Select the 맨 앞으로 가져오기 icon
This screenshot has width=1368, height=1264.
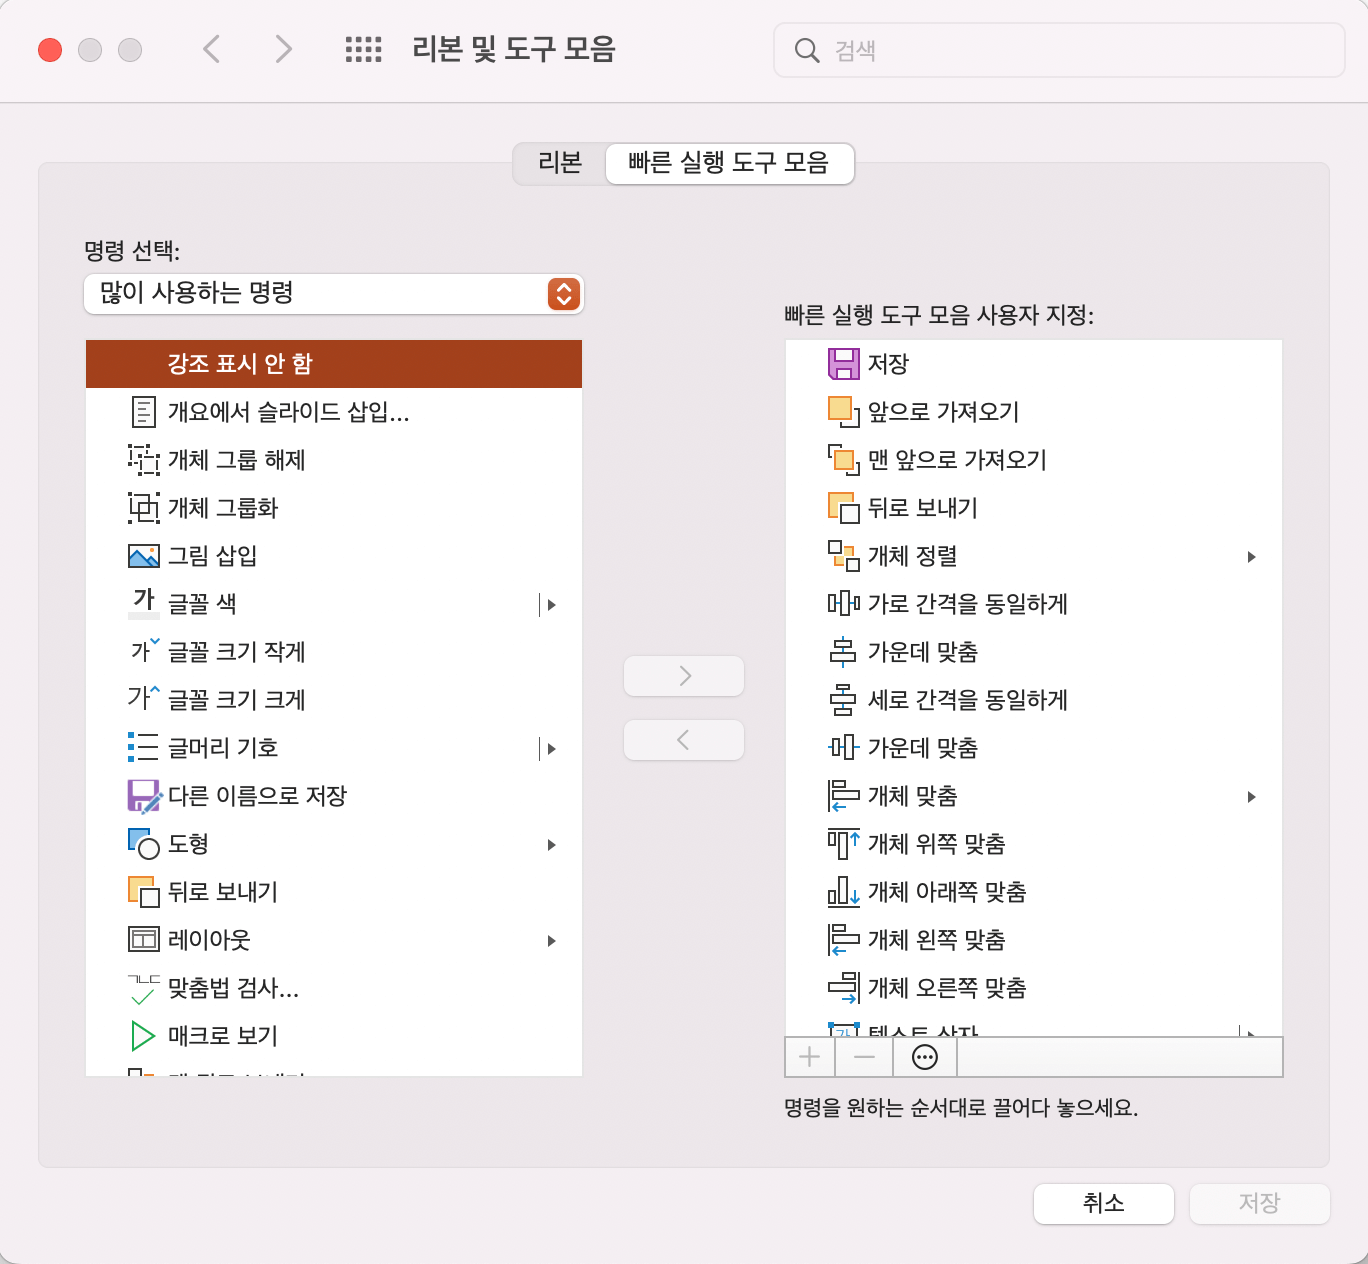(843, 460)
